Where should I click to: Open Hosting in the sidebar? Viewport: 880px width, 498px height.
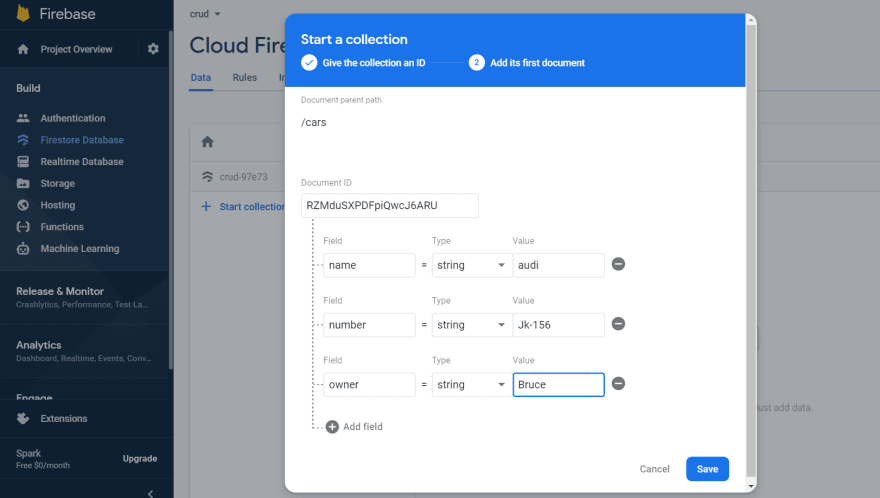[57, 205]
